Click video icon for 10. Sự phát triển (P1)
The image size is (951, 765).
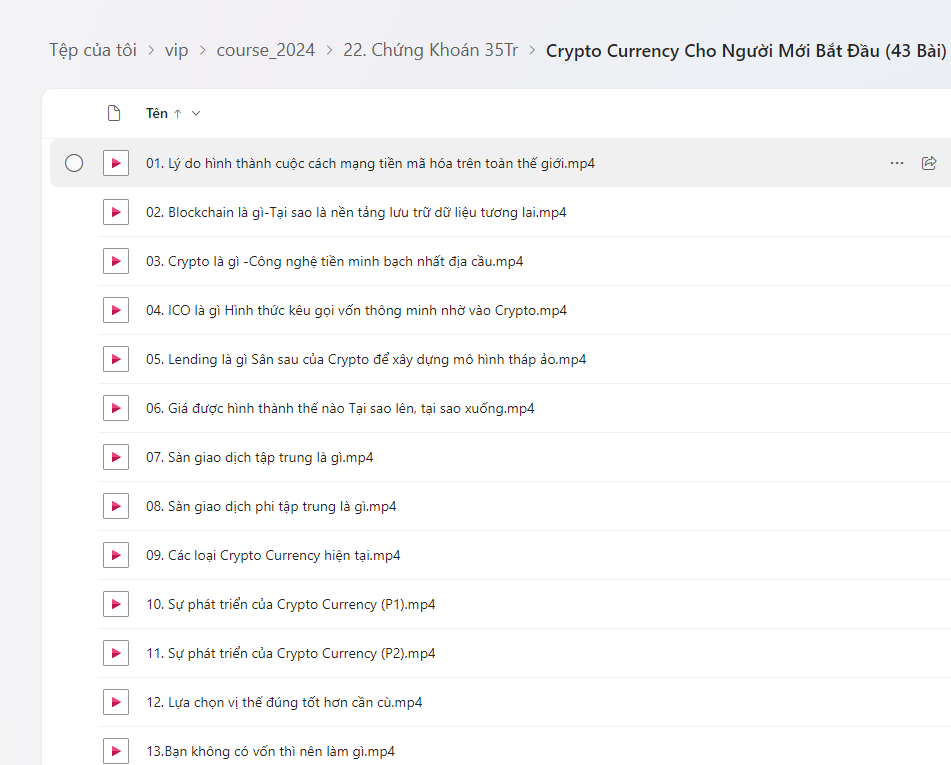(116, 604)
